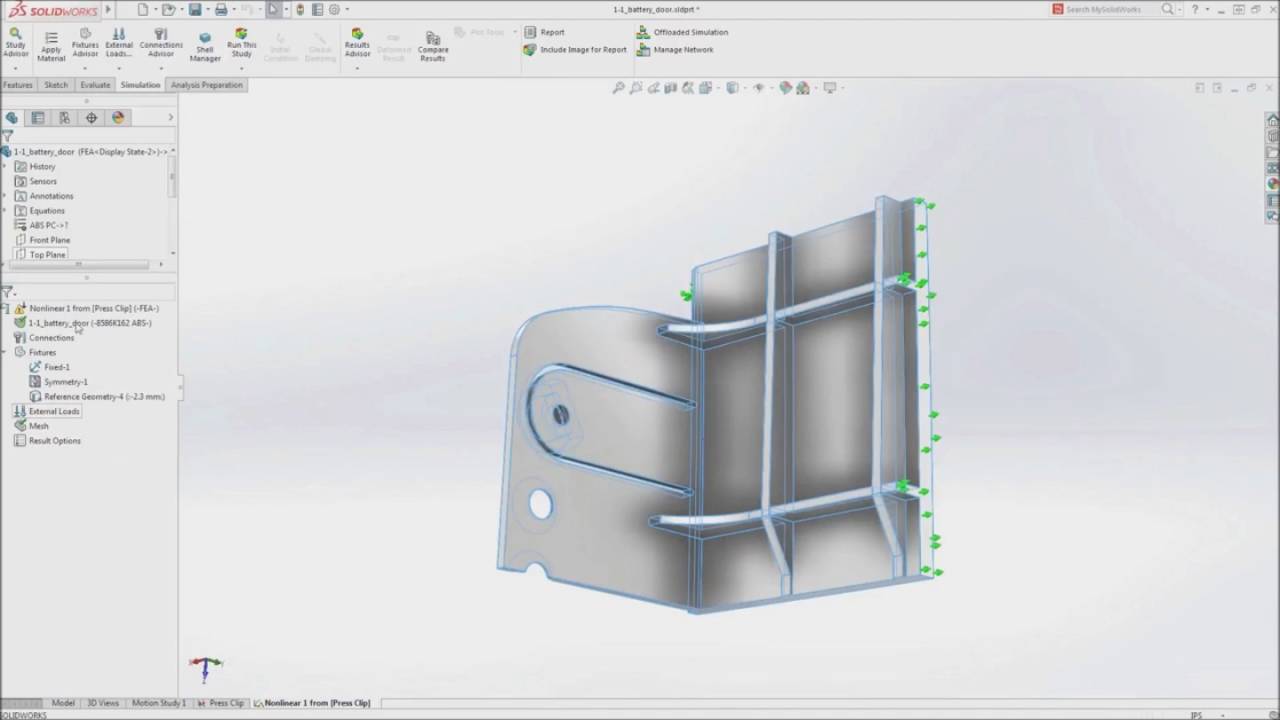This screenshot has height=720, width=1280.
Task: Run This Study
Action: click(x=241, y=42)
